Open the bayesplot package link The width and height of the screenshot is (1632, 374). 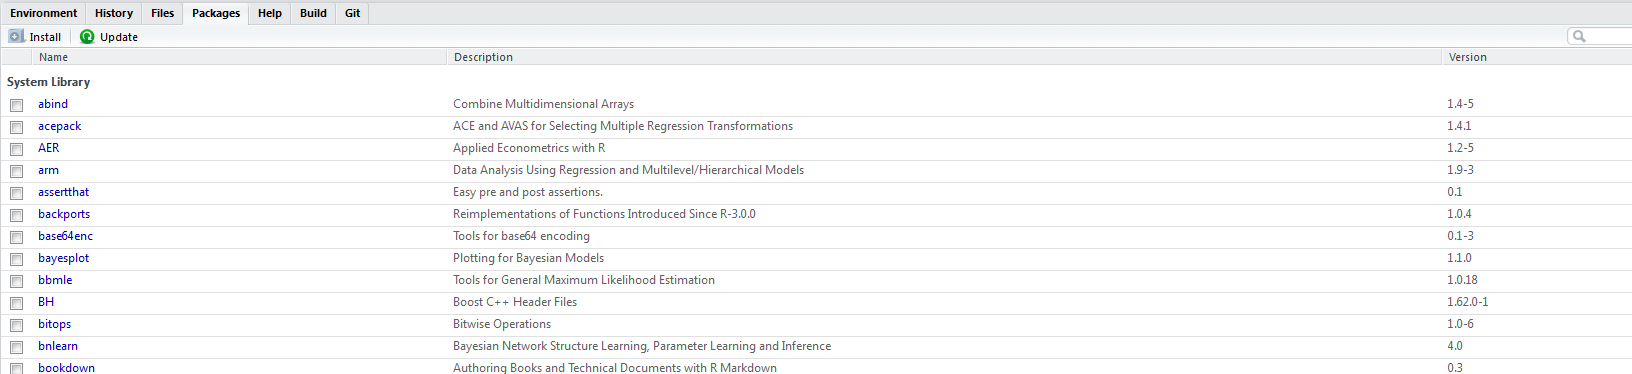click(64, 258)
